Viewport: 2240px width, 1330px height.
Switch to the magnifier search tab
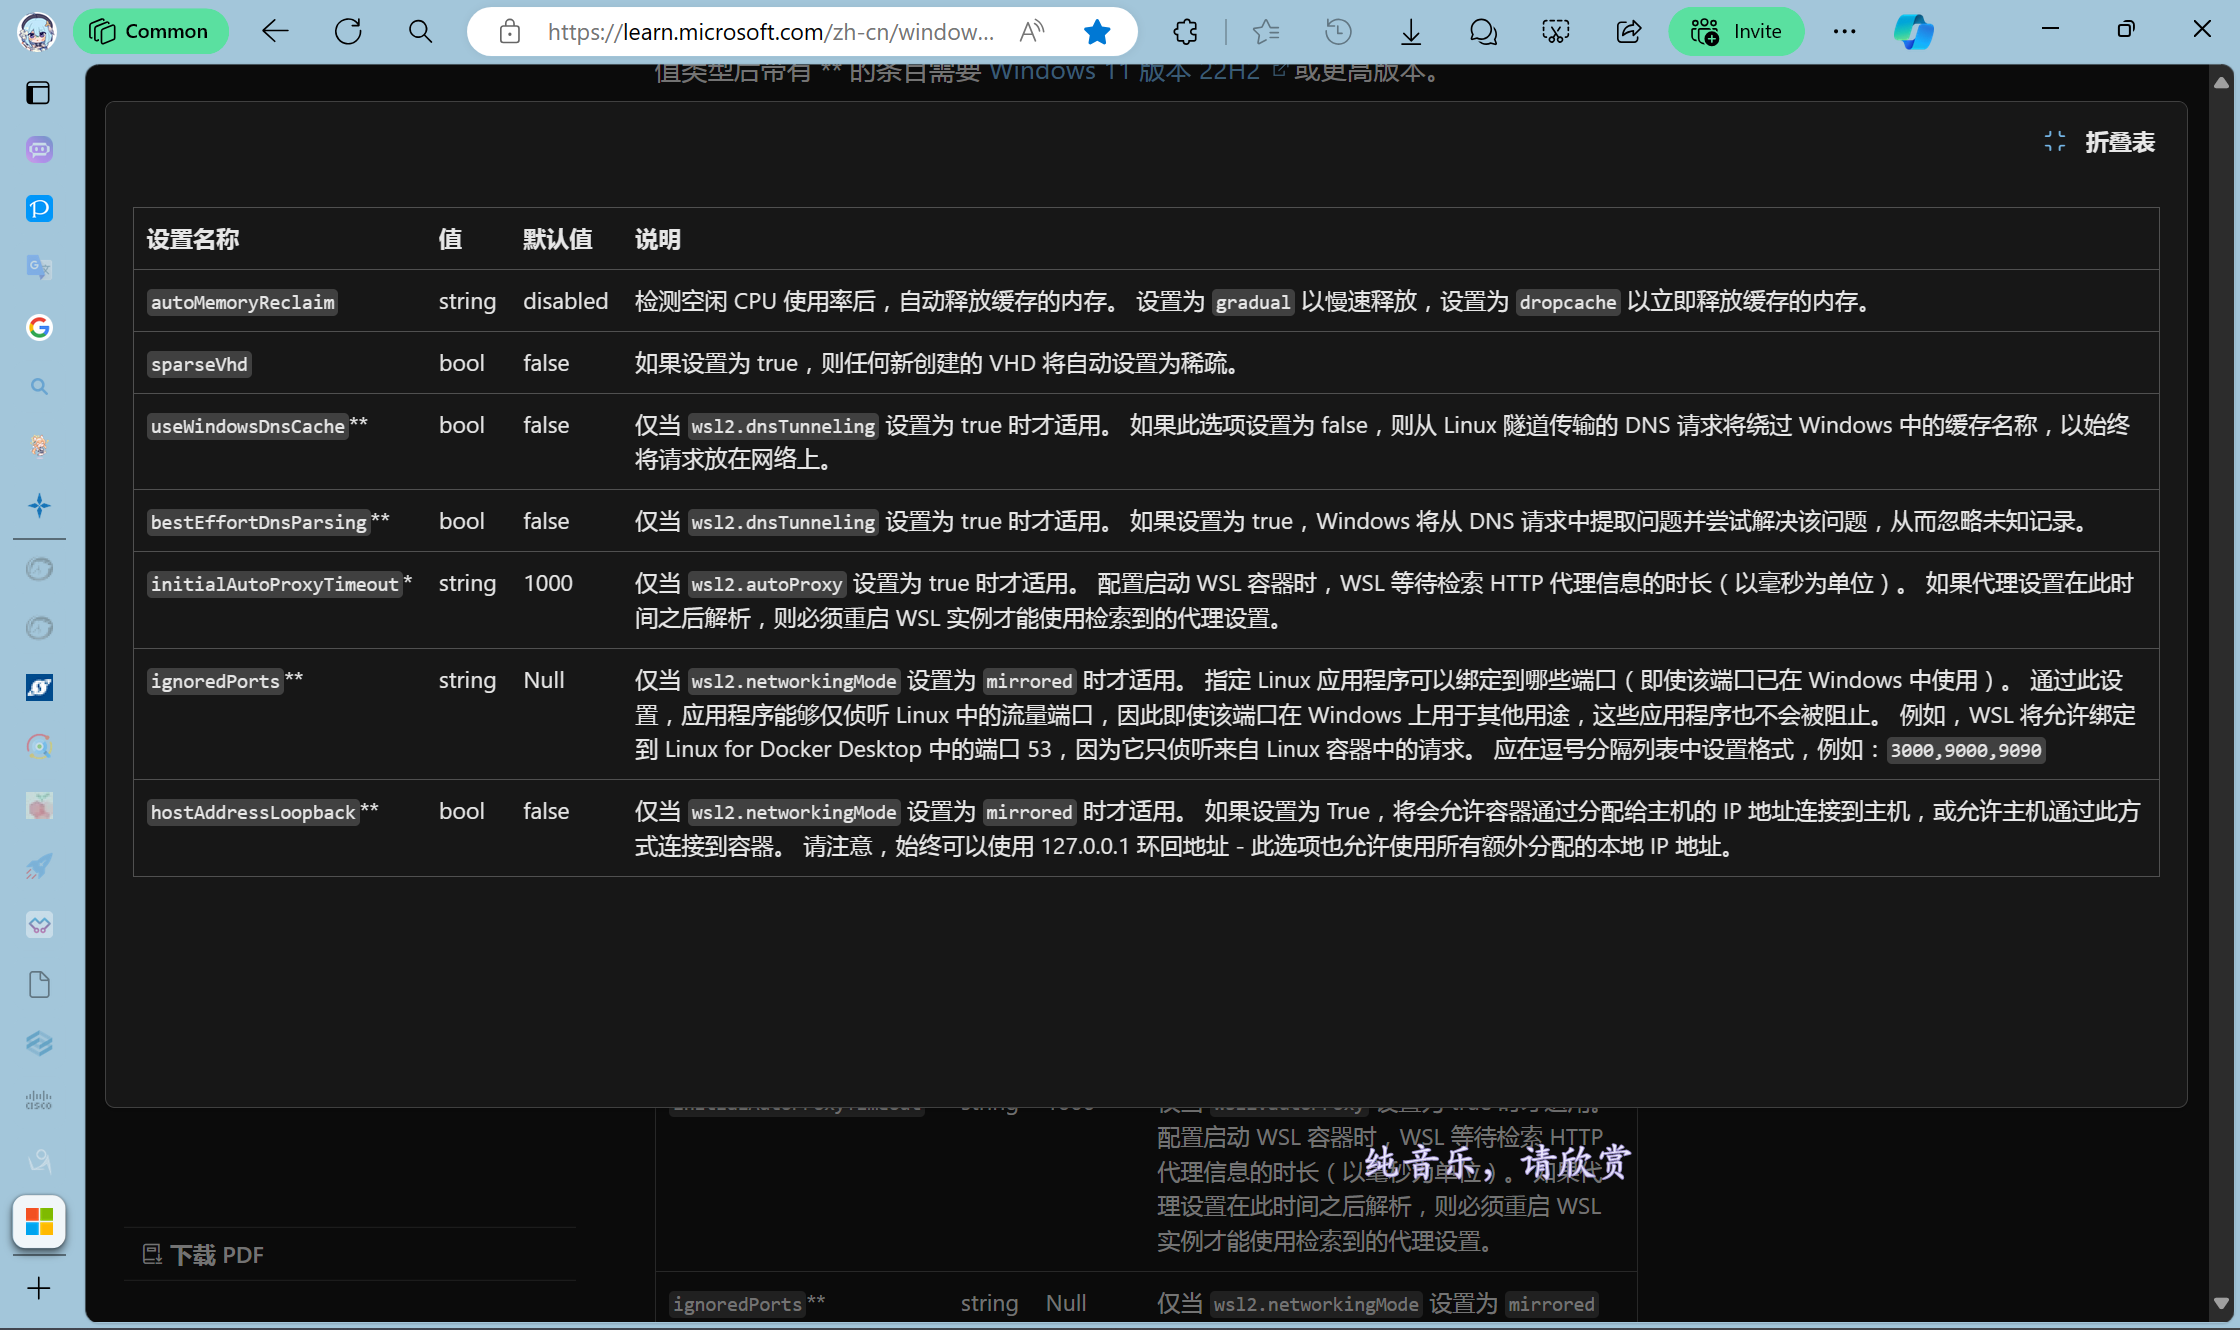tap(39, 386)
